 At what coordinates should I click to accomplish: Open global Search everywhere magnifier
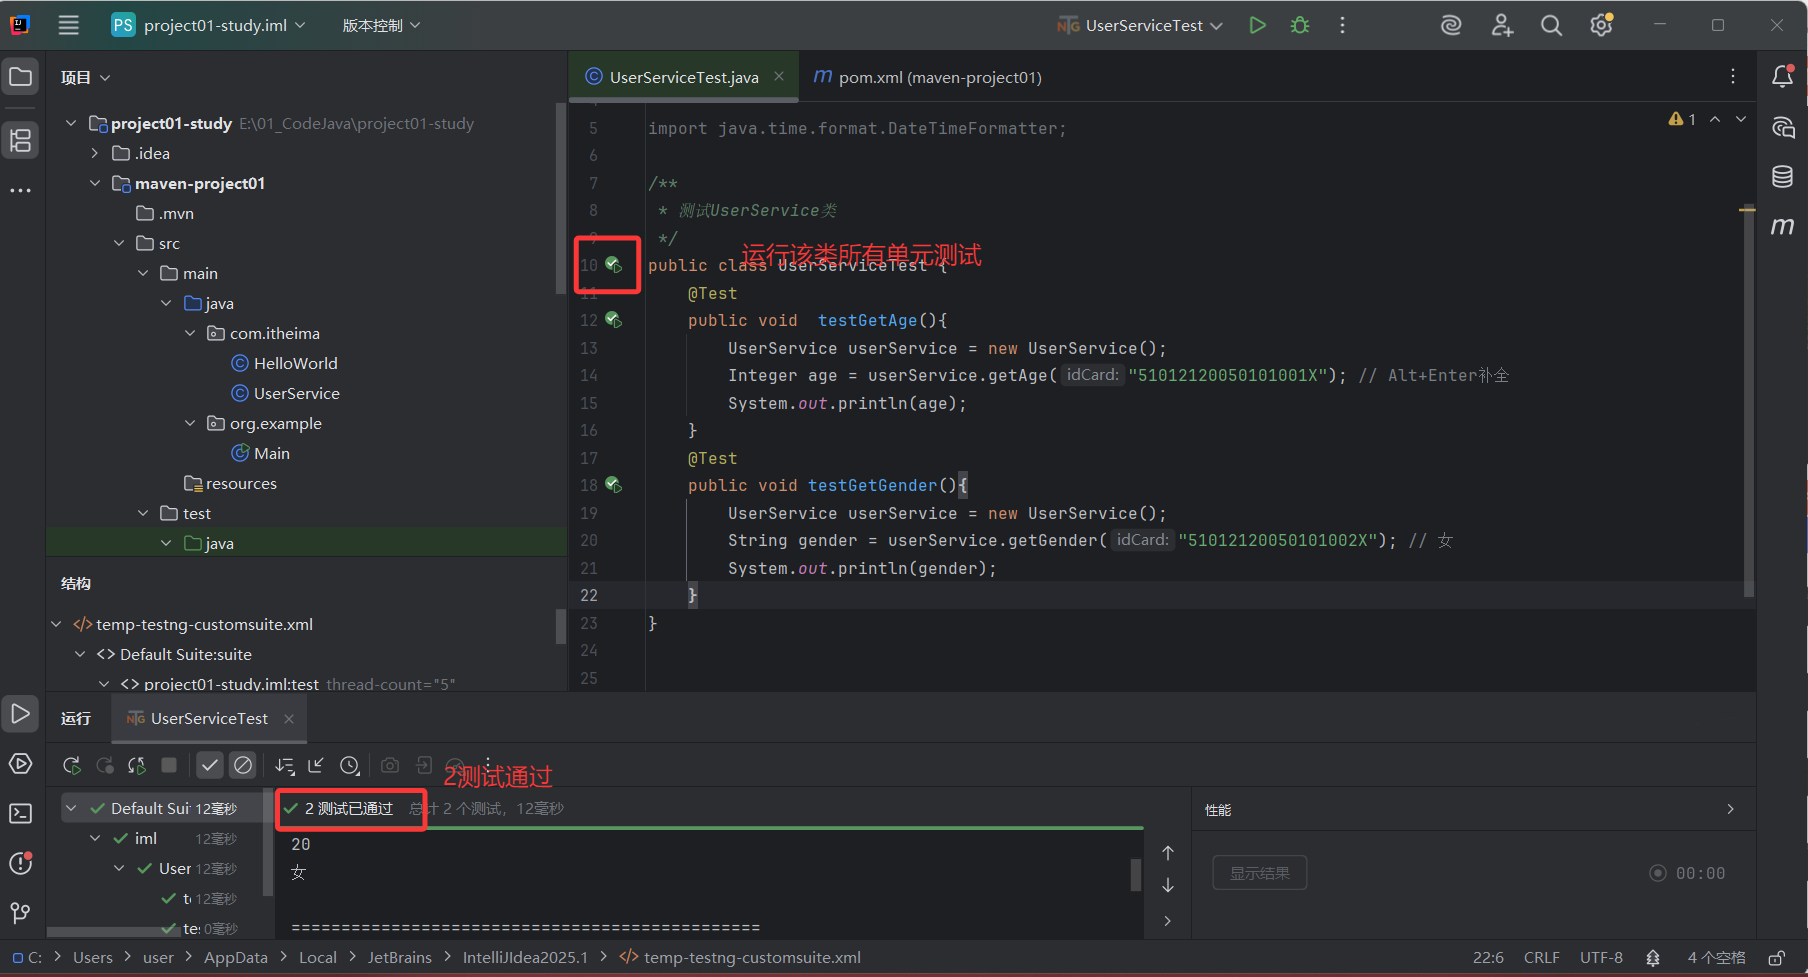click(x=1551, y=25)
